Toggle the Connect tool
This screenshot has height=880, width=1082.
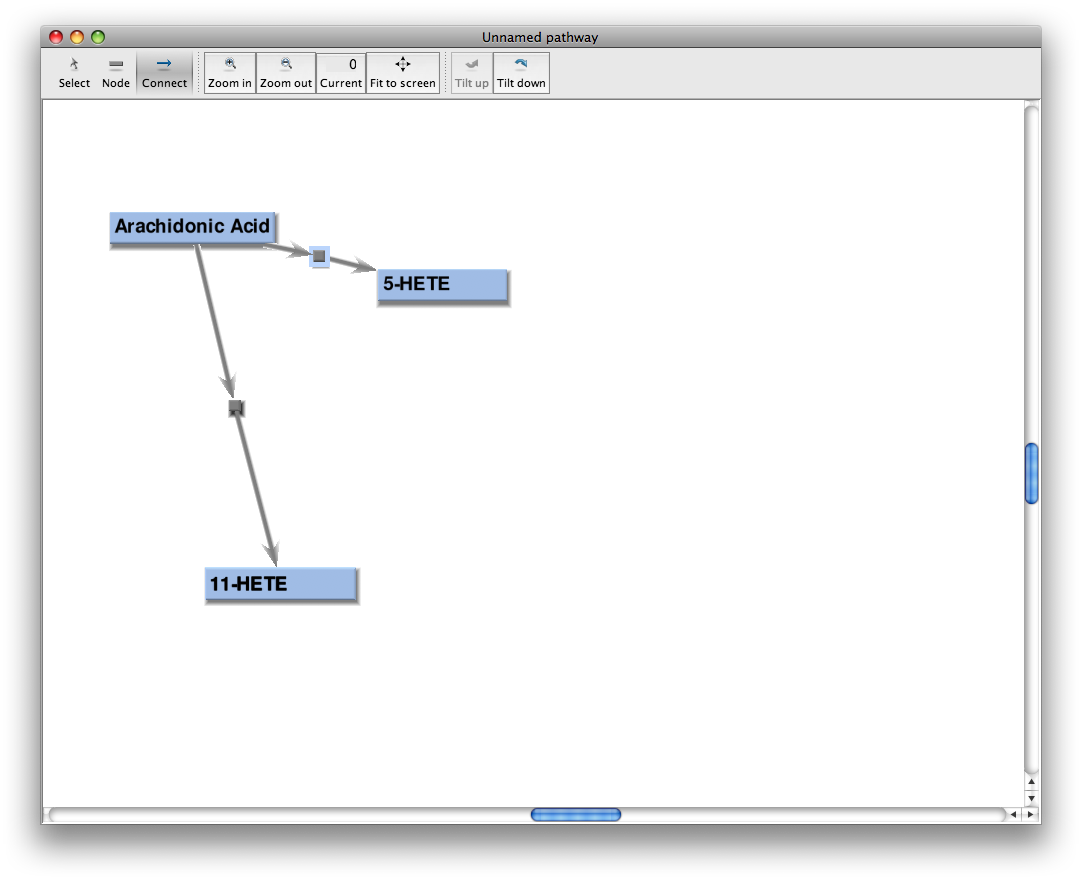[x=164, y=73]
